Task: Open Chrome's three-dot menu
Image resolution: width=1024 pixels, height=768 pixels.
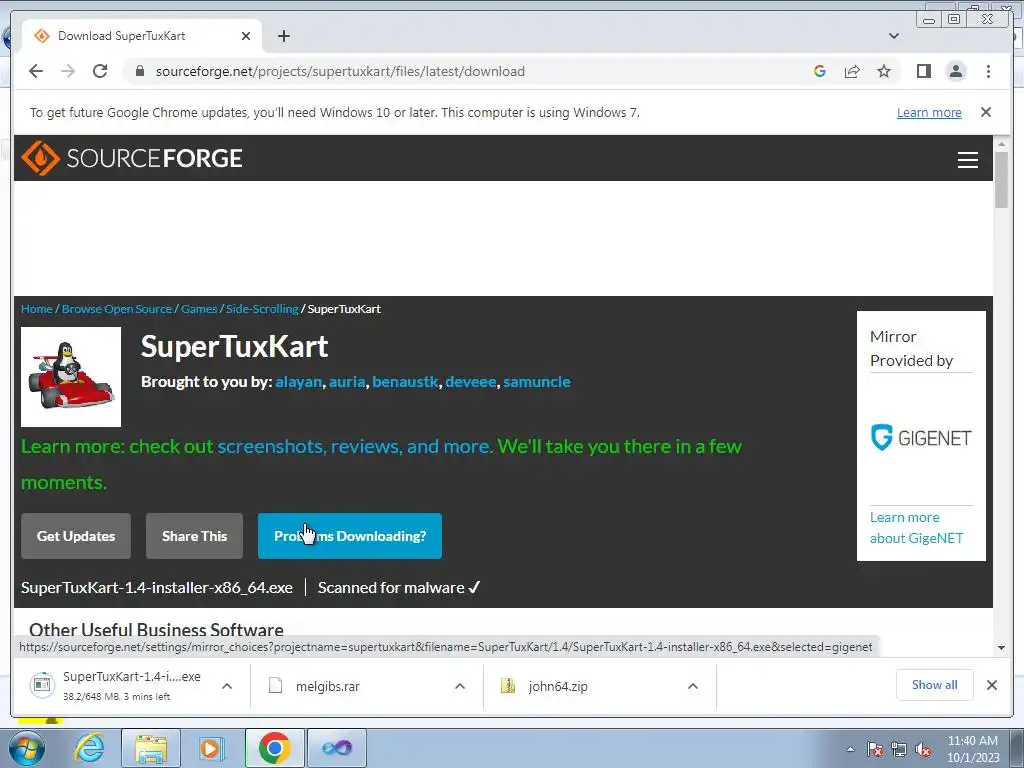Action: [x=988, y=71]
